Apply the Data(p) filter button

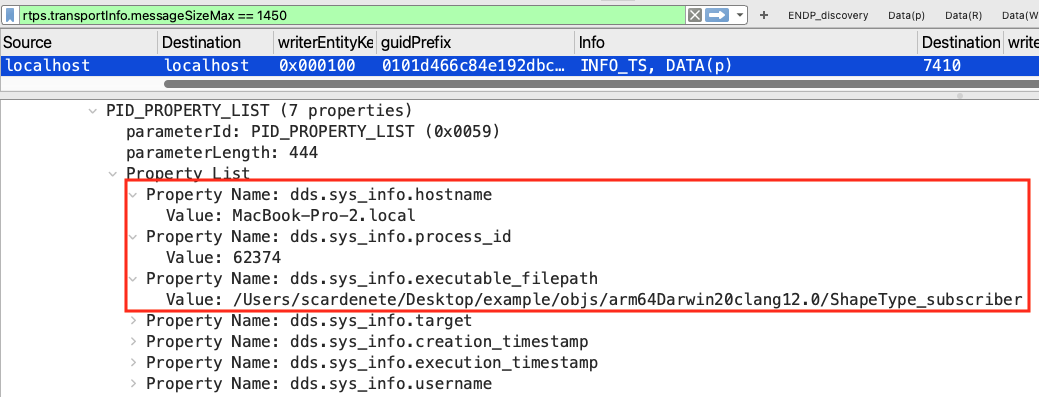pos(906,15)
